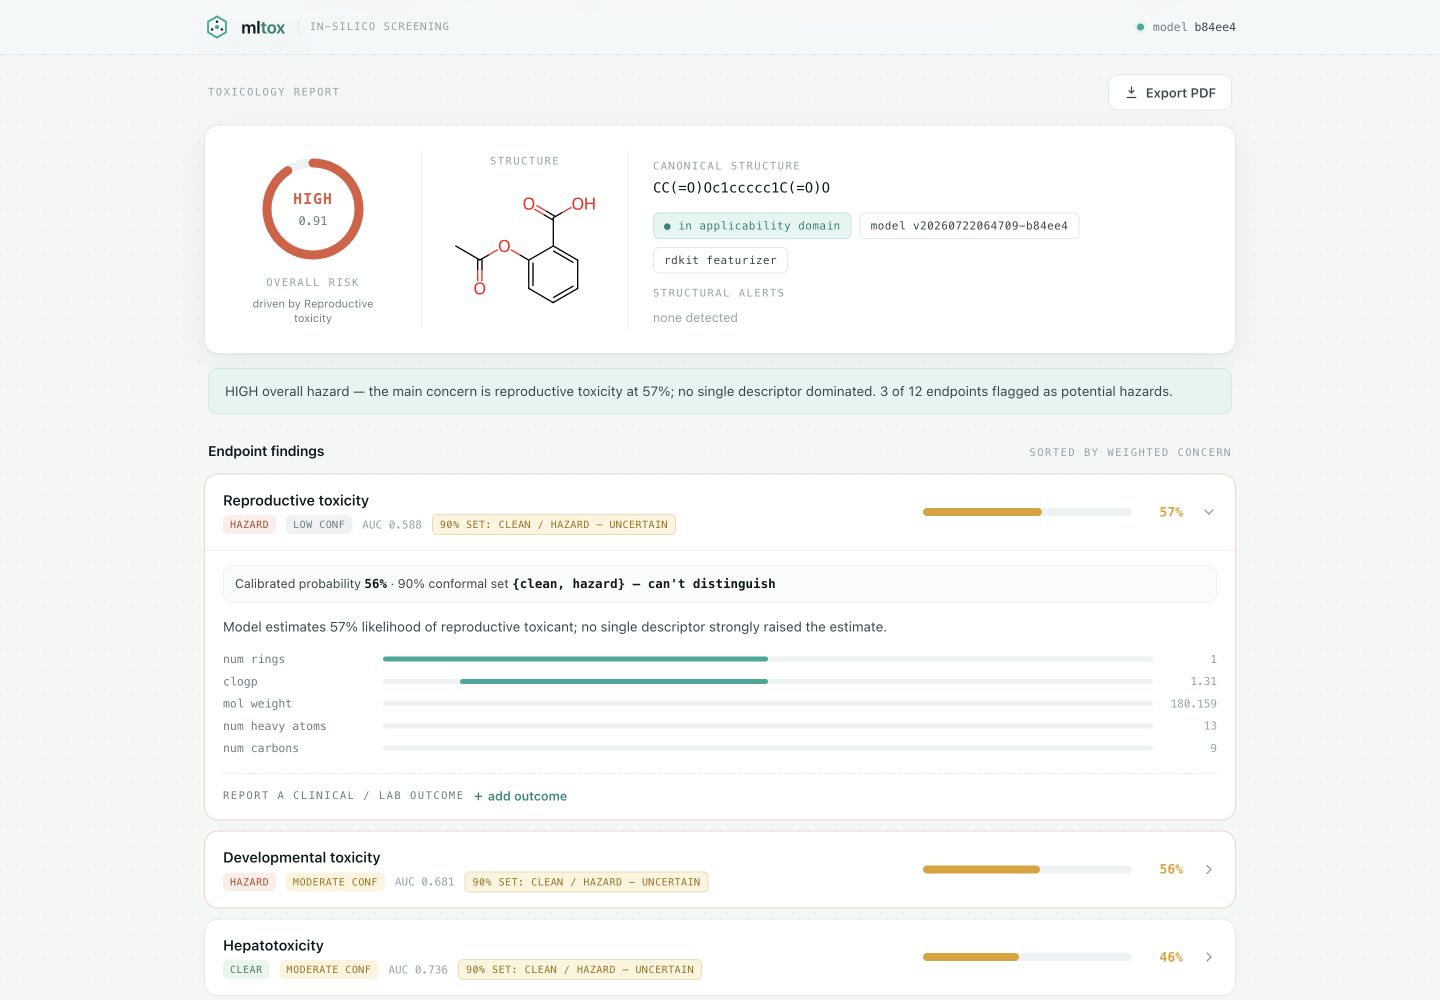
Task: Click the model v20260722064709-b84ee4 tag
Action: [969, 226]
